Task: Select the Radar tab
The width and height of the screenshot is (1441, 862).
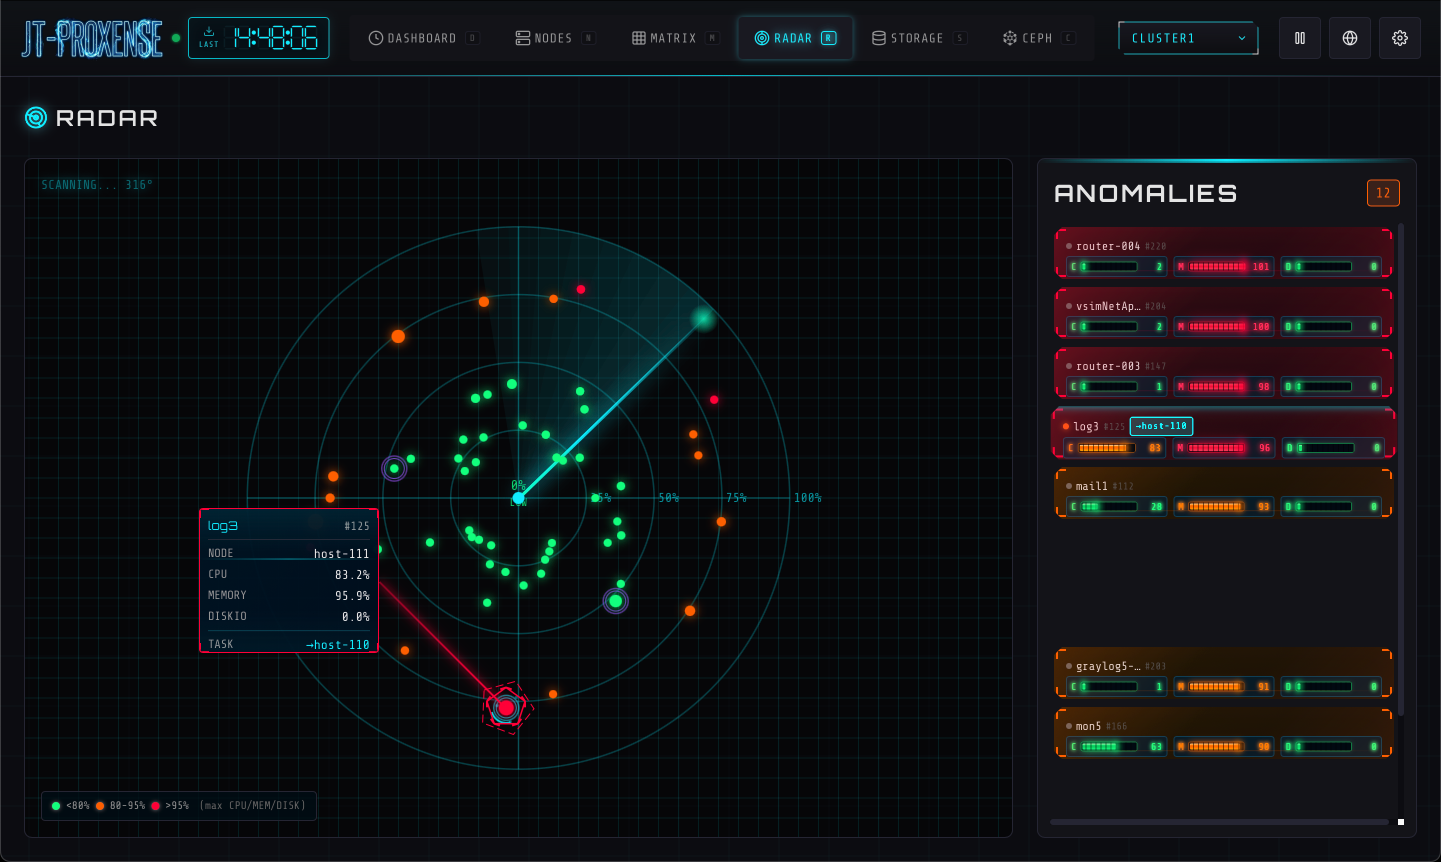Action: click(795, 38)
